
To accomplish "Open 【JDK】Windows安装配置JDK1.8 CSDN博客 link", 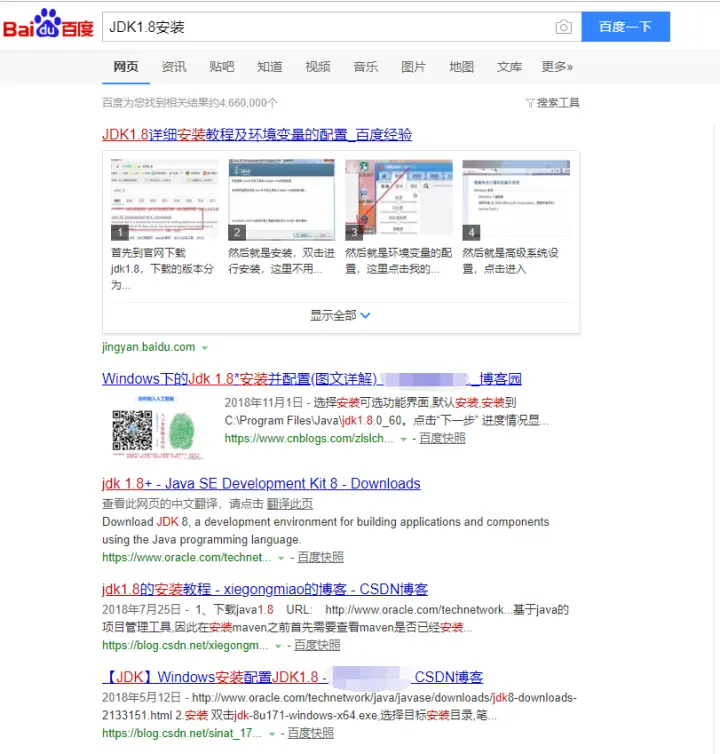I will click(x=292, y=677).
